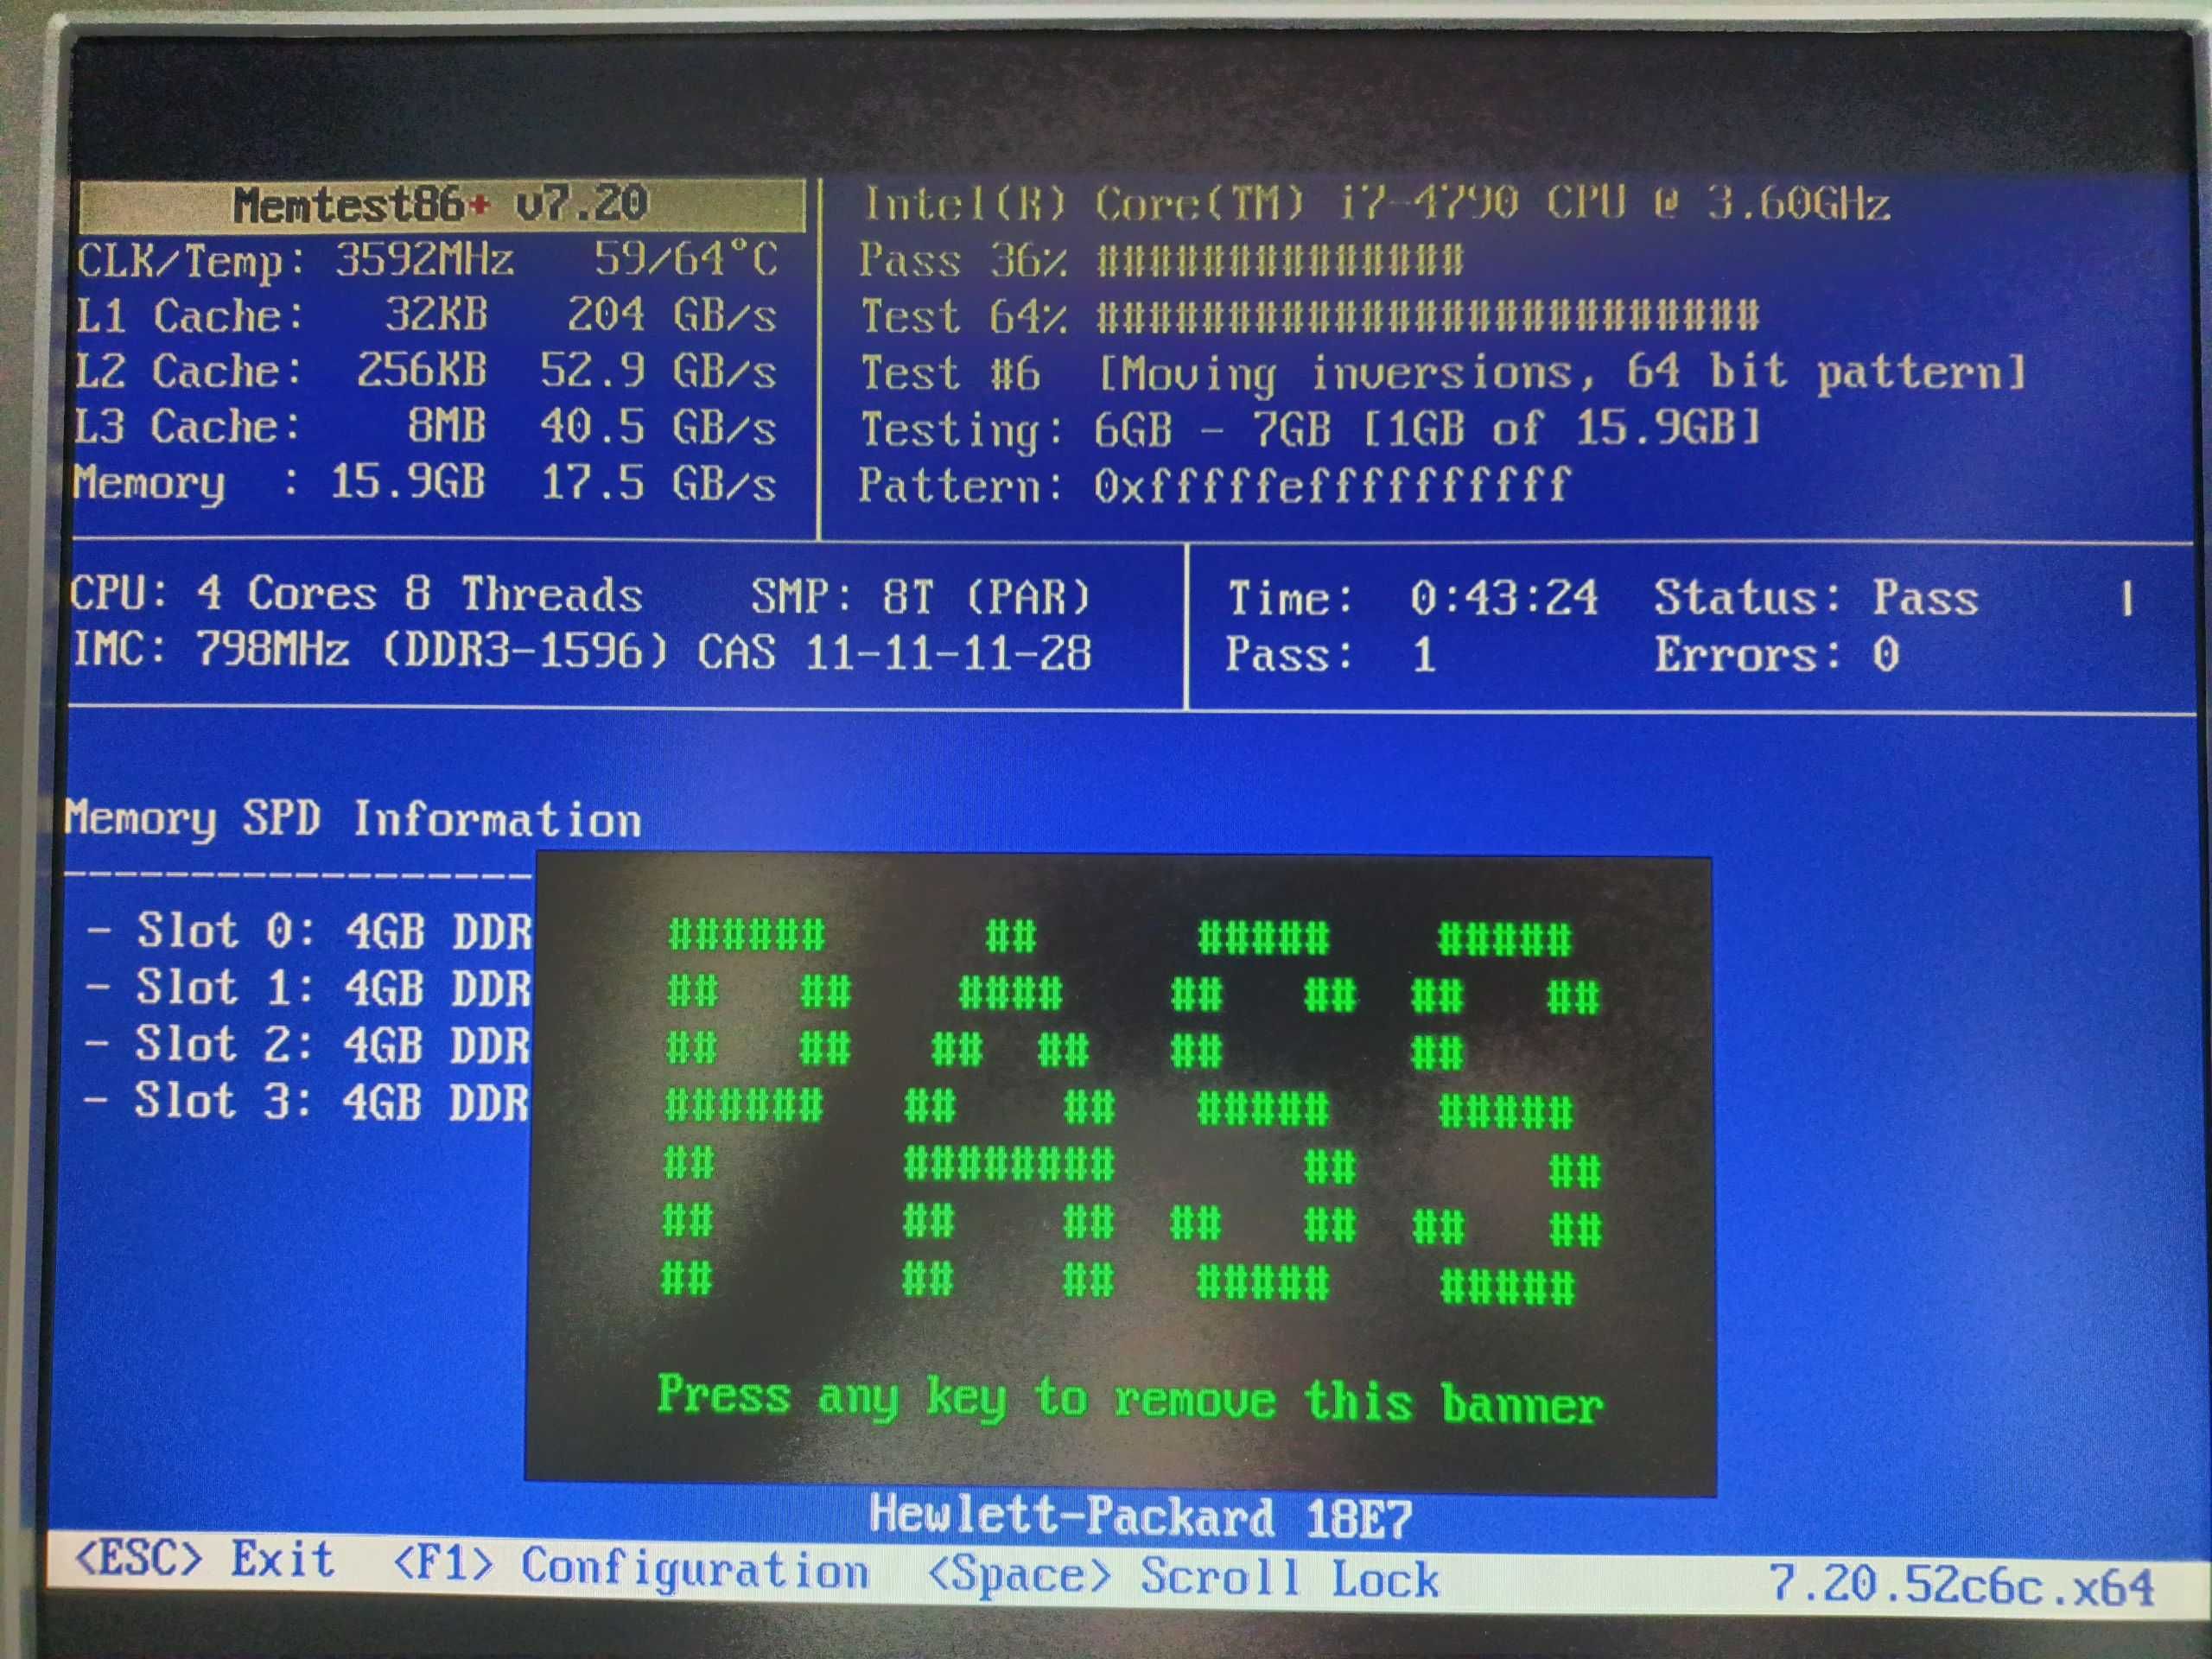Click Status: Pass indicator
Screen dimensions: 2212x1659
1816,598
